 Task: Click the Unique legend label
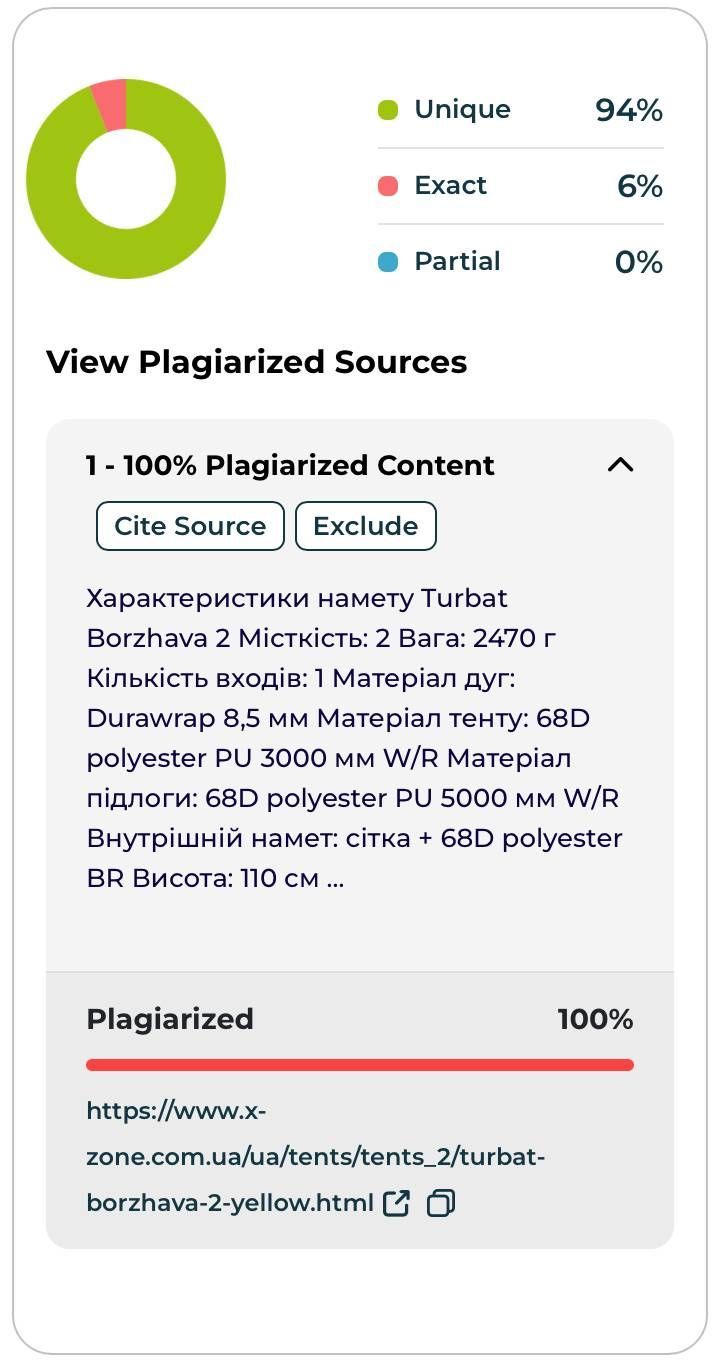pyautogui.click(x=462, y=110)
